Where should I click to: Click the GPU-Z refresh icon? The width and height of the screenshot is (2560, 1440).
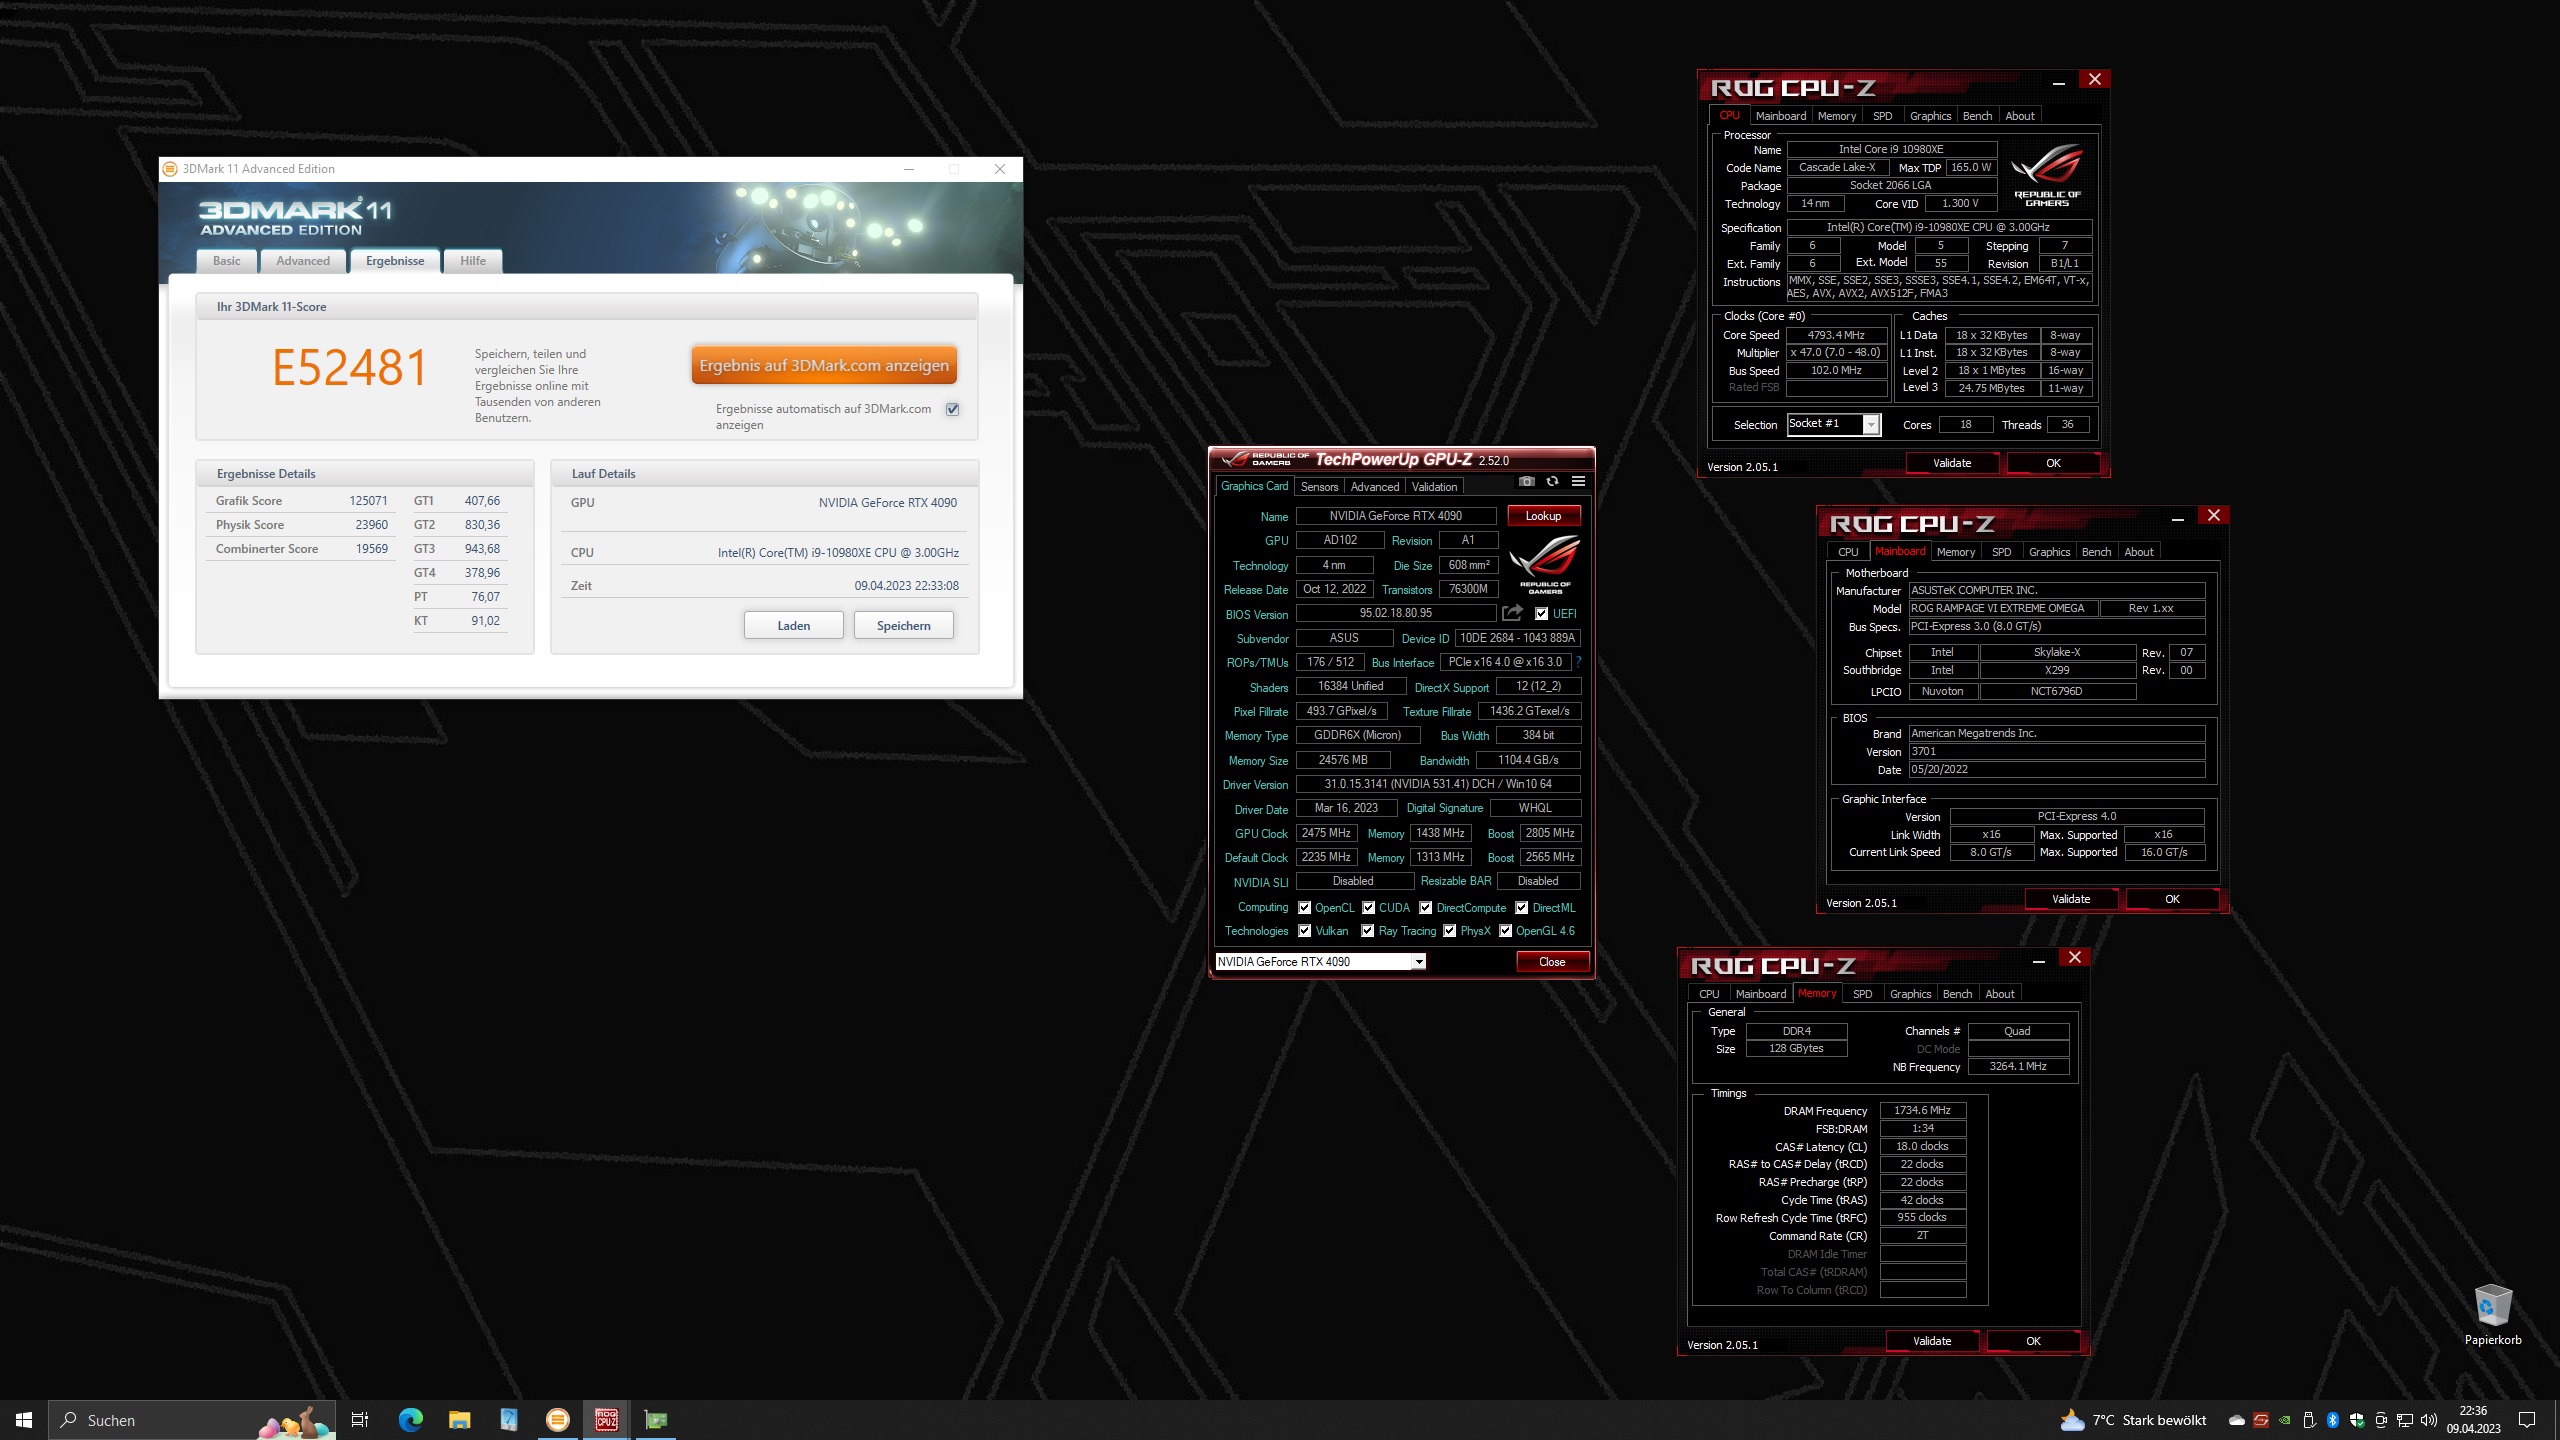[1552, 481]
